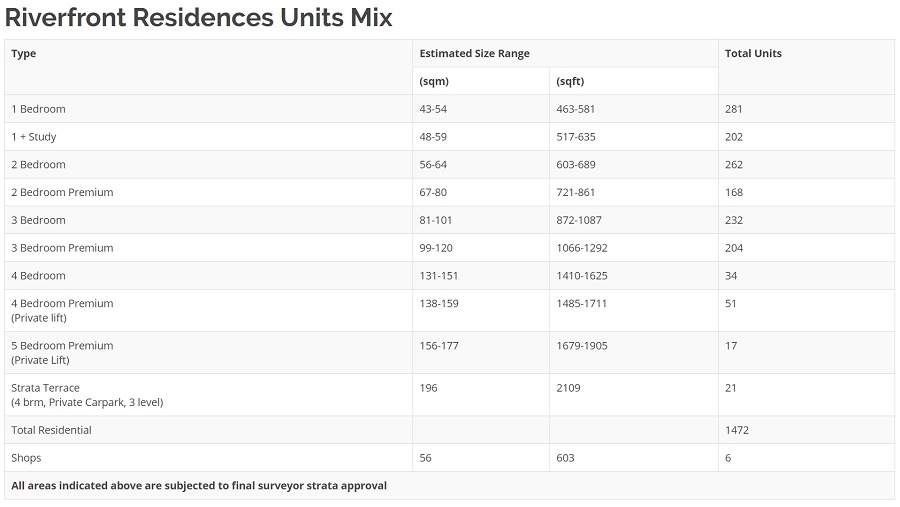
Task: Click the Estimated Size Range header
Action: [x=474, y=54]
